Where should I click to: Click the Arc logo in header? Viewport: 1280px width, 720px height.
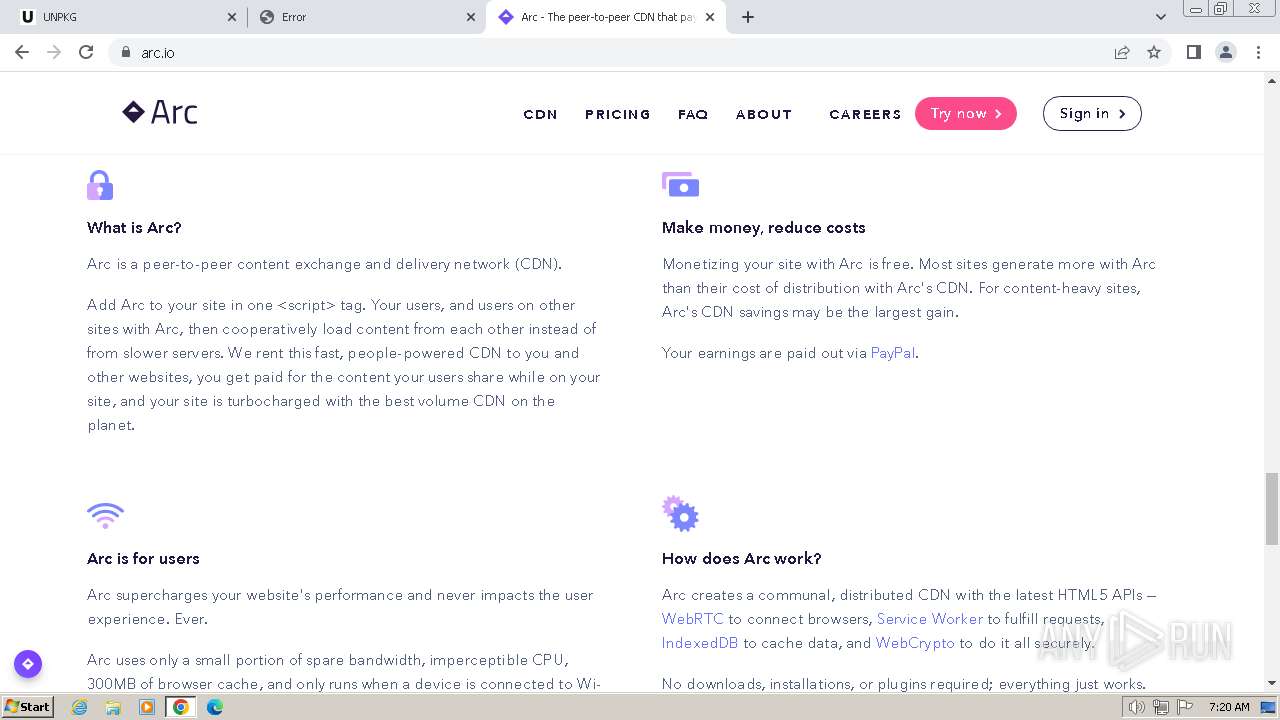click(160, 113)
